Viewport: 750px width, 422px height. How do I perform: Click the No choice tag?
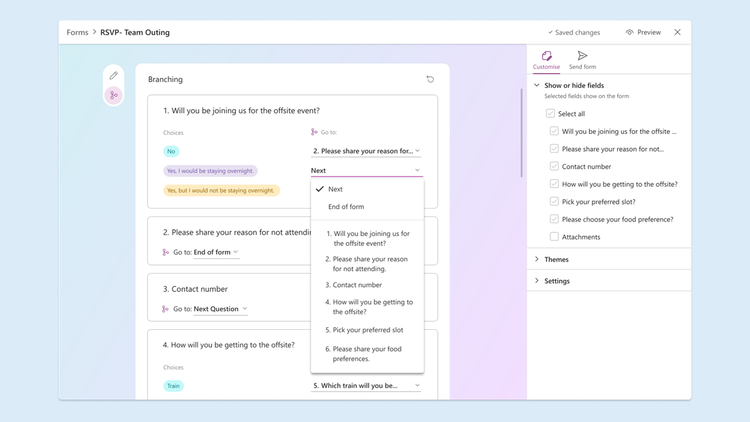(171, 151)
